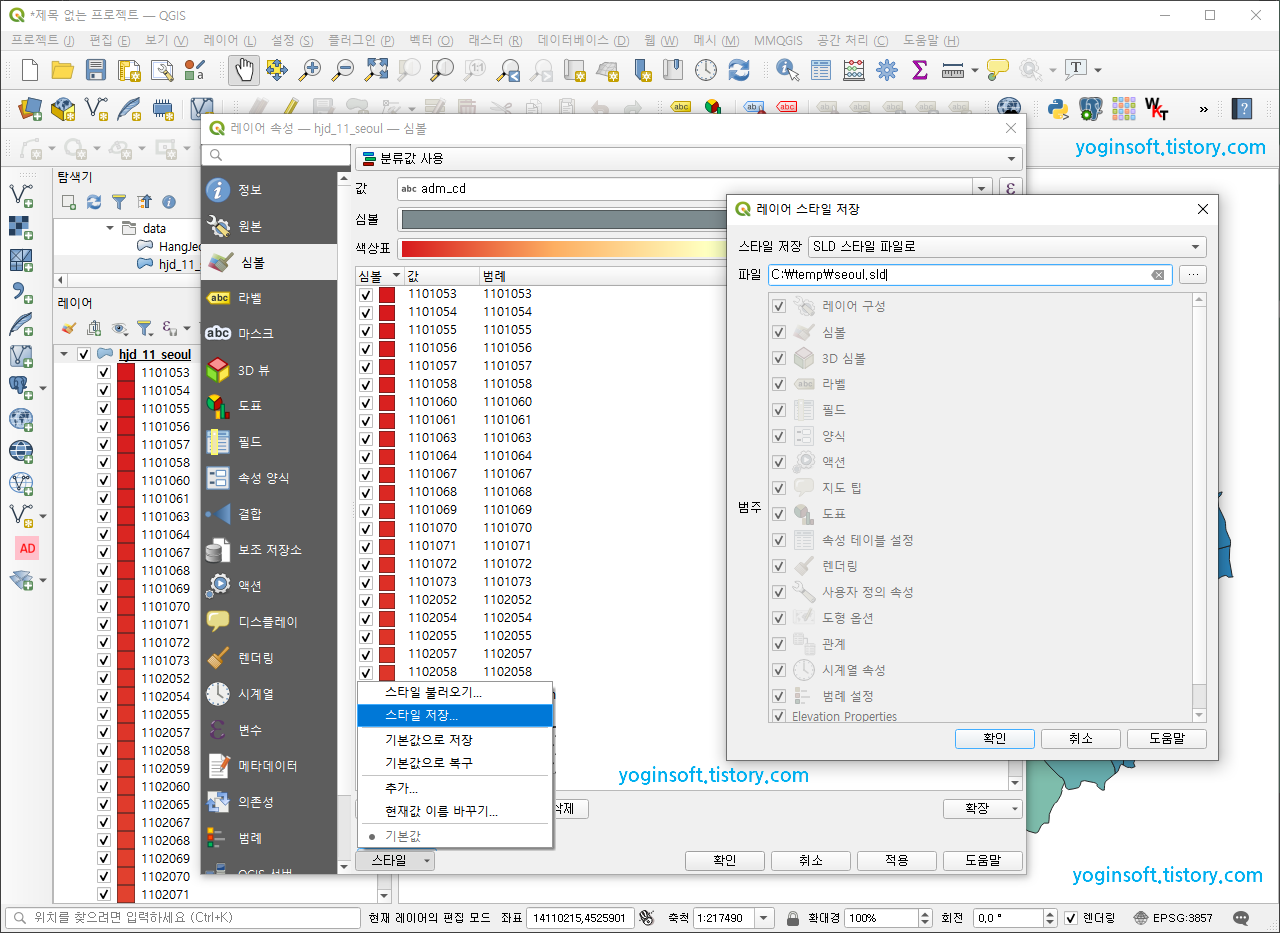Image resolution: width=1280 pixels, height=933 pixels.
Task: Activate the Zoom In magnifier tool
Action: pos(310,70)
